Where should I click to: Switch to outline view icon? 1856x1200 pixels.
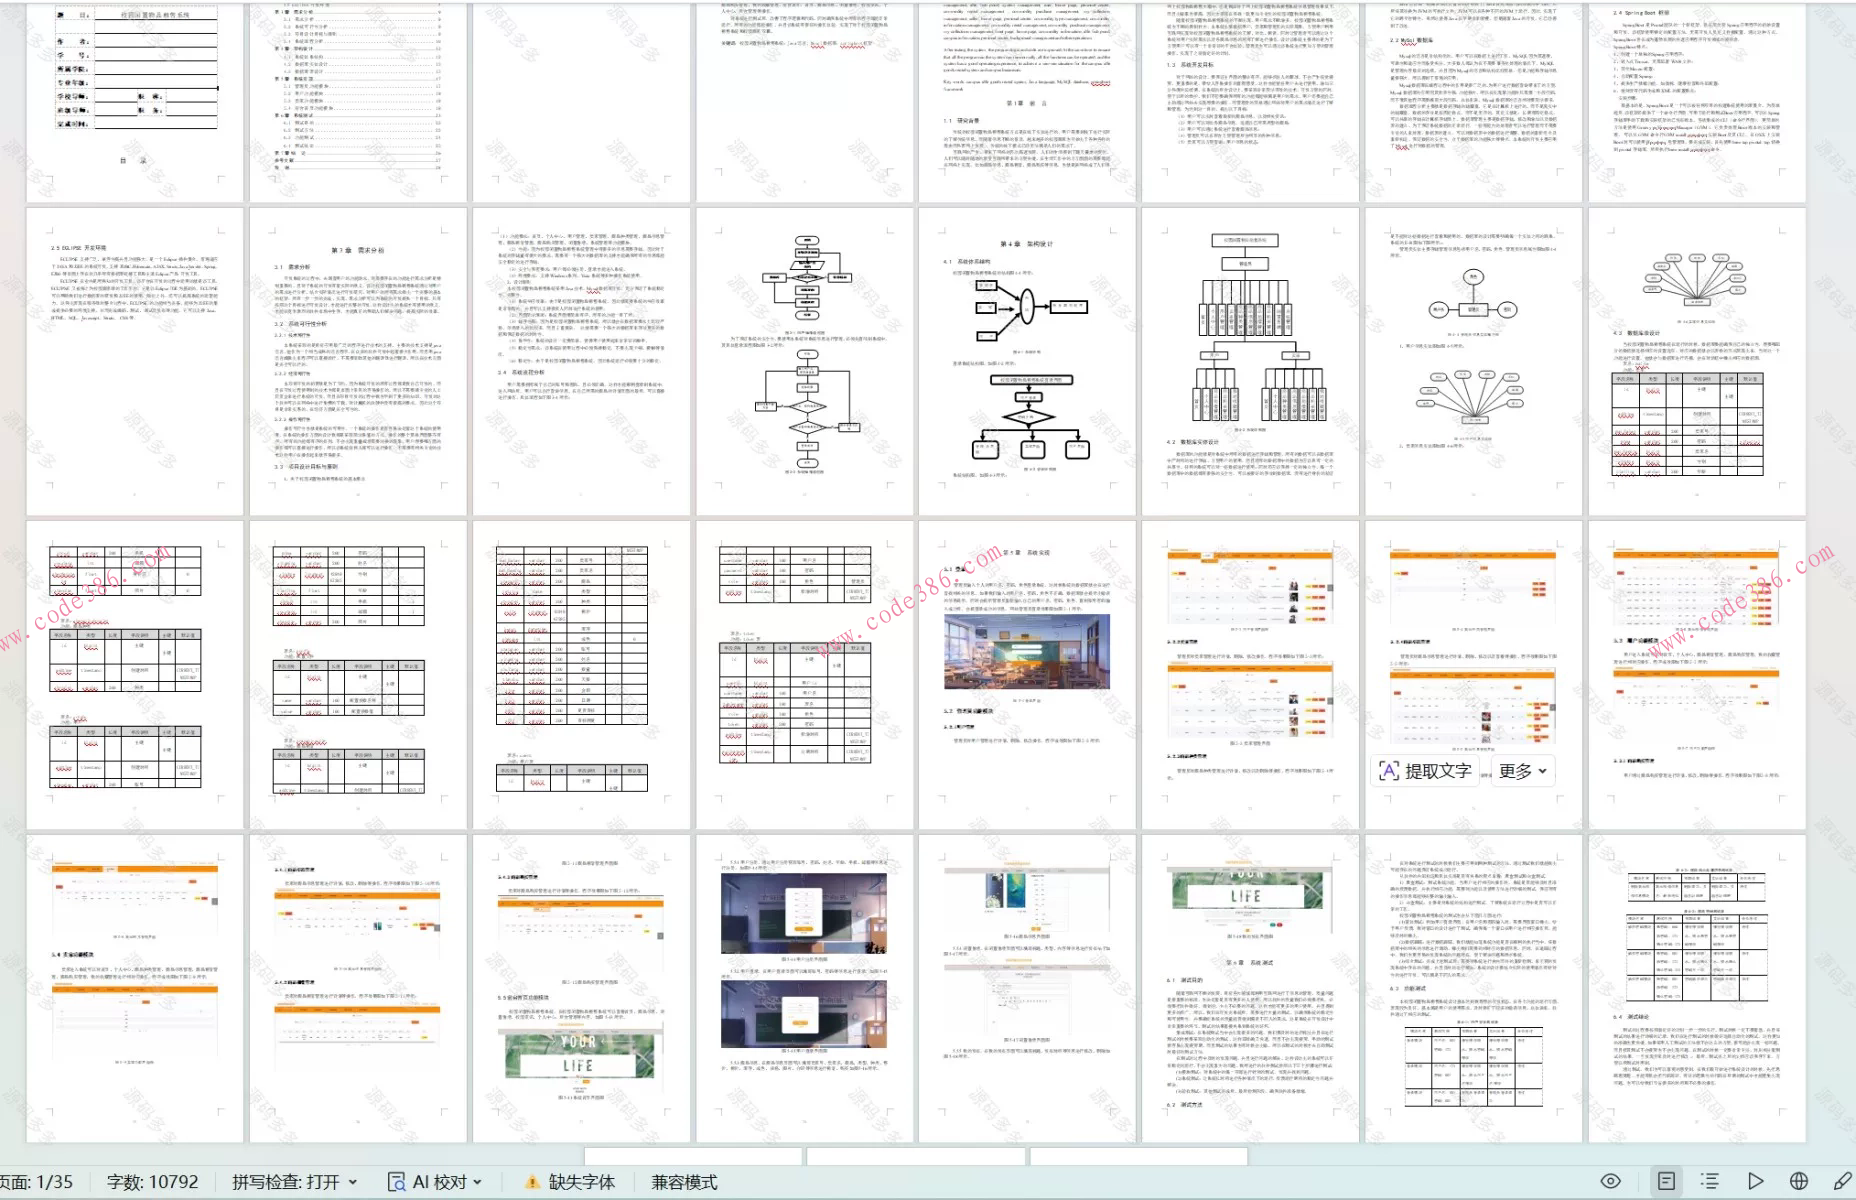tap(1710, 1181)
